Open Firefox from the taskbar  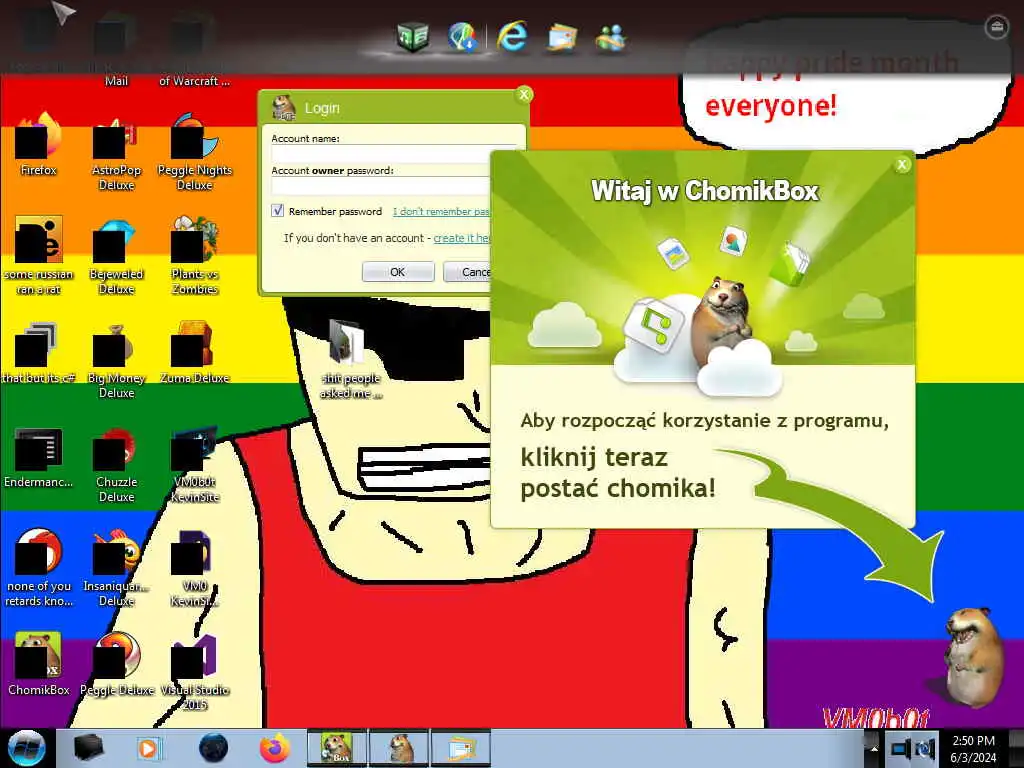(x=275, y=748)
